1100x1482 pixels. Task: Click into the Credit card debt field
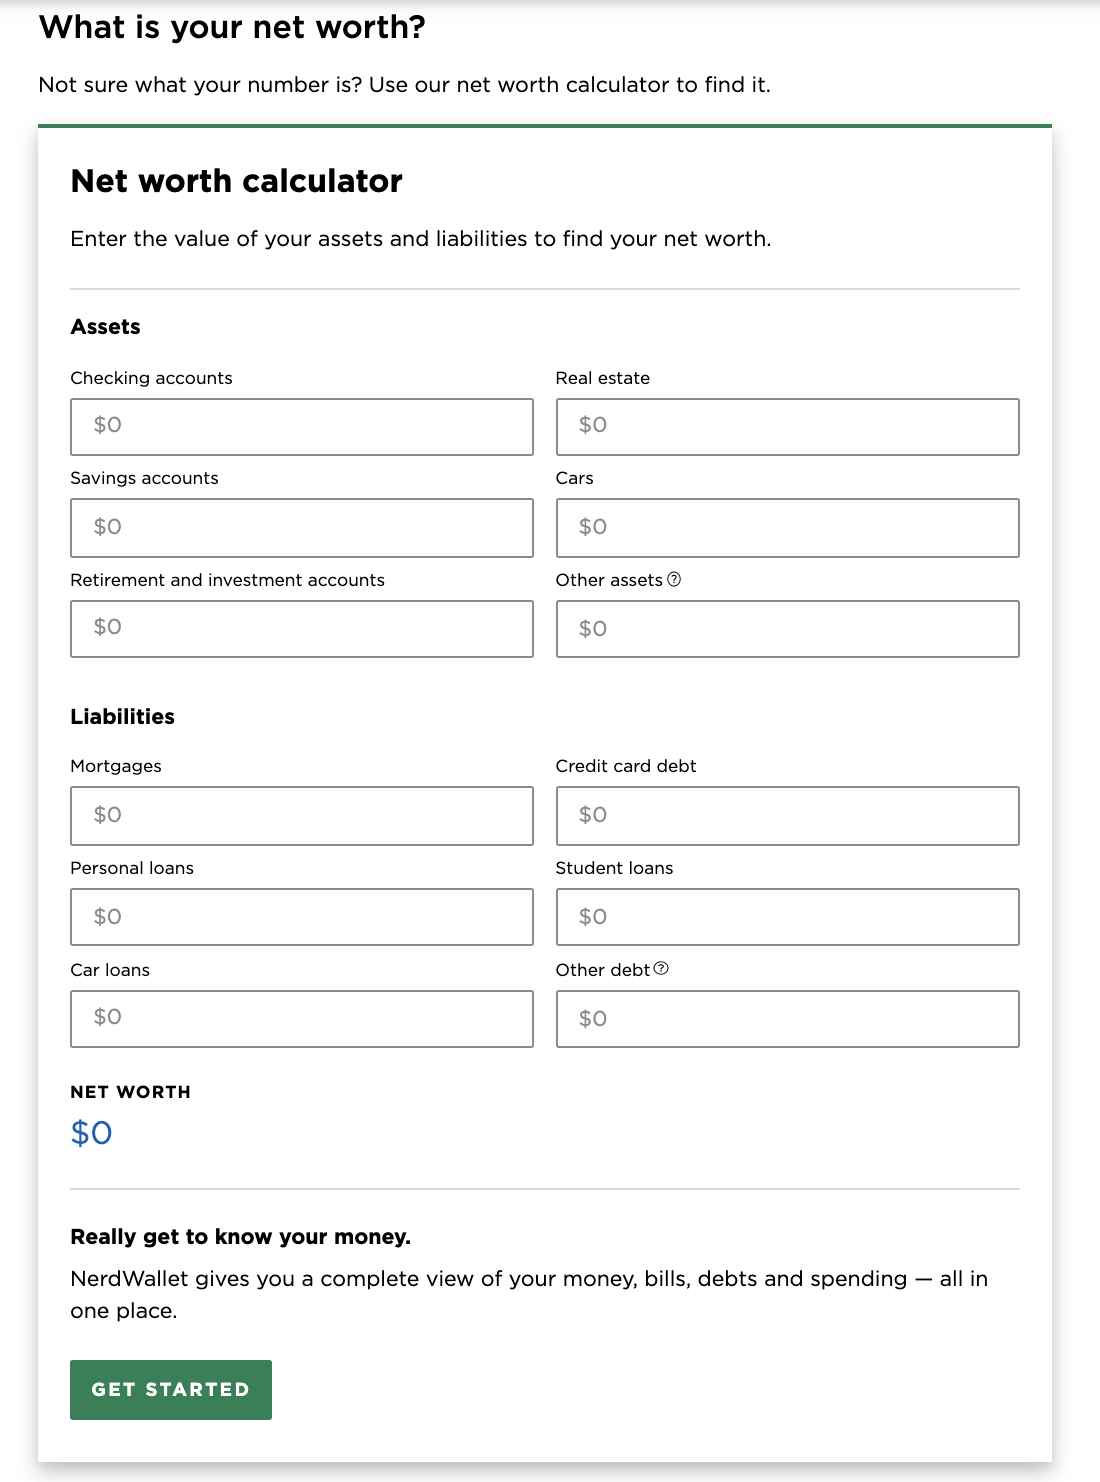click(787, 816)
